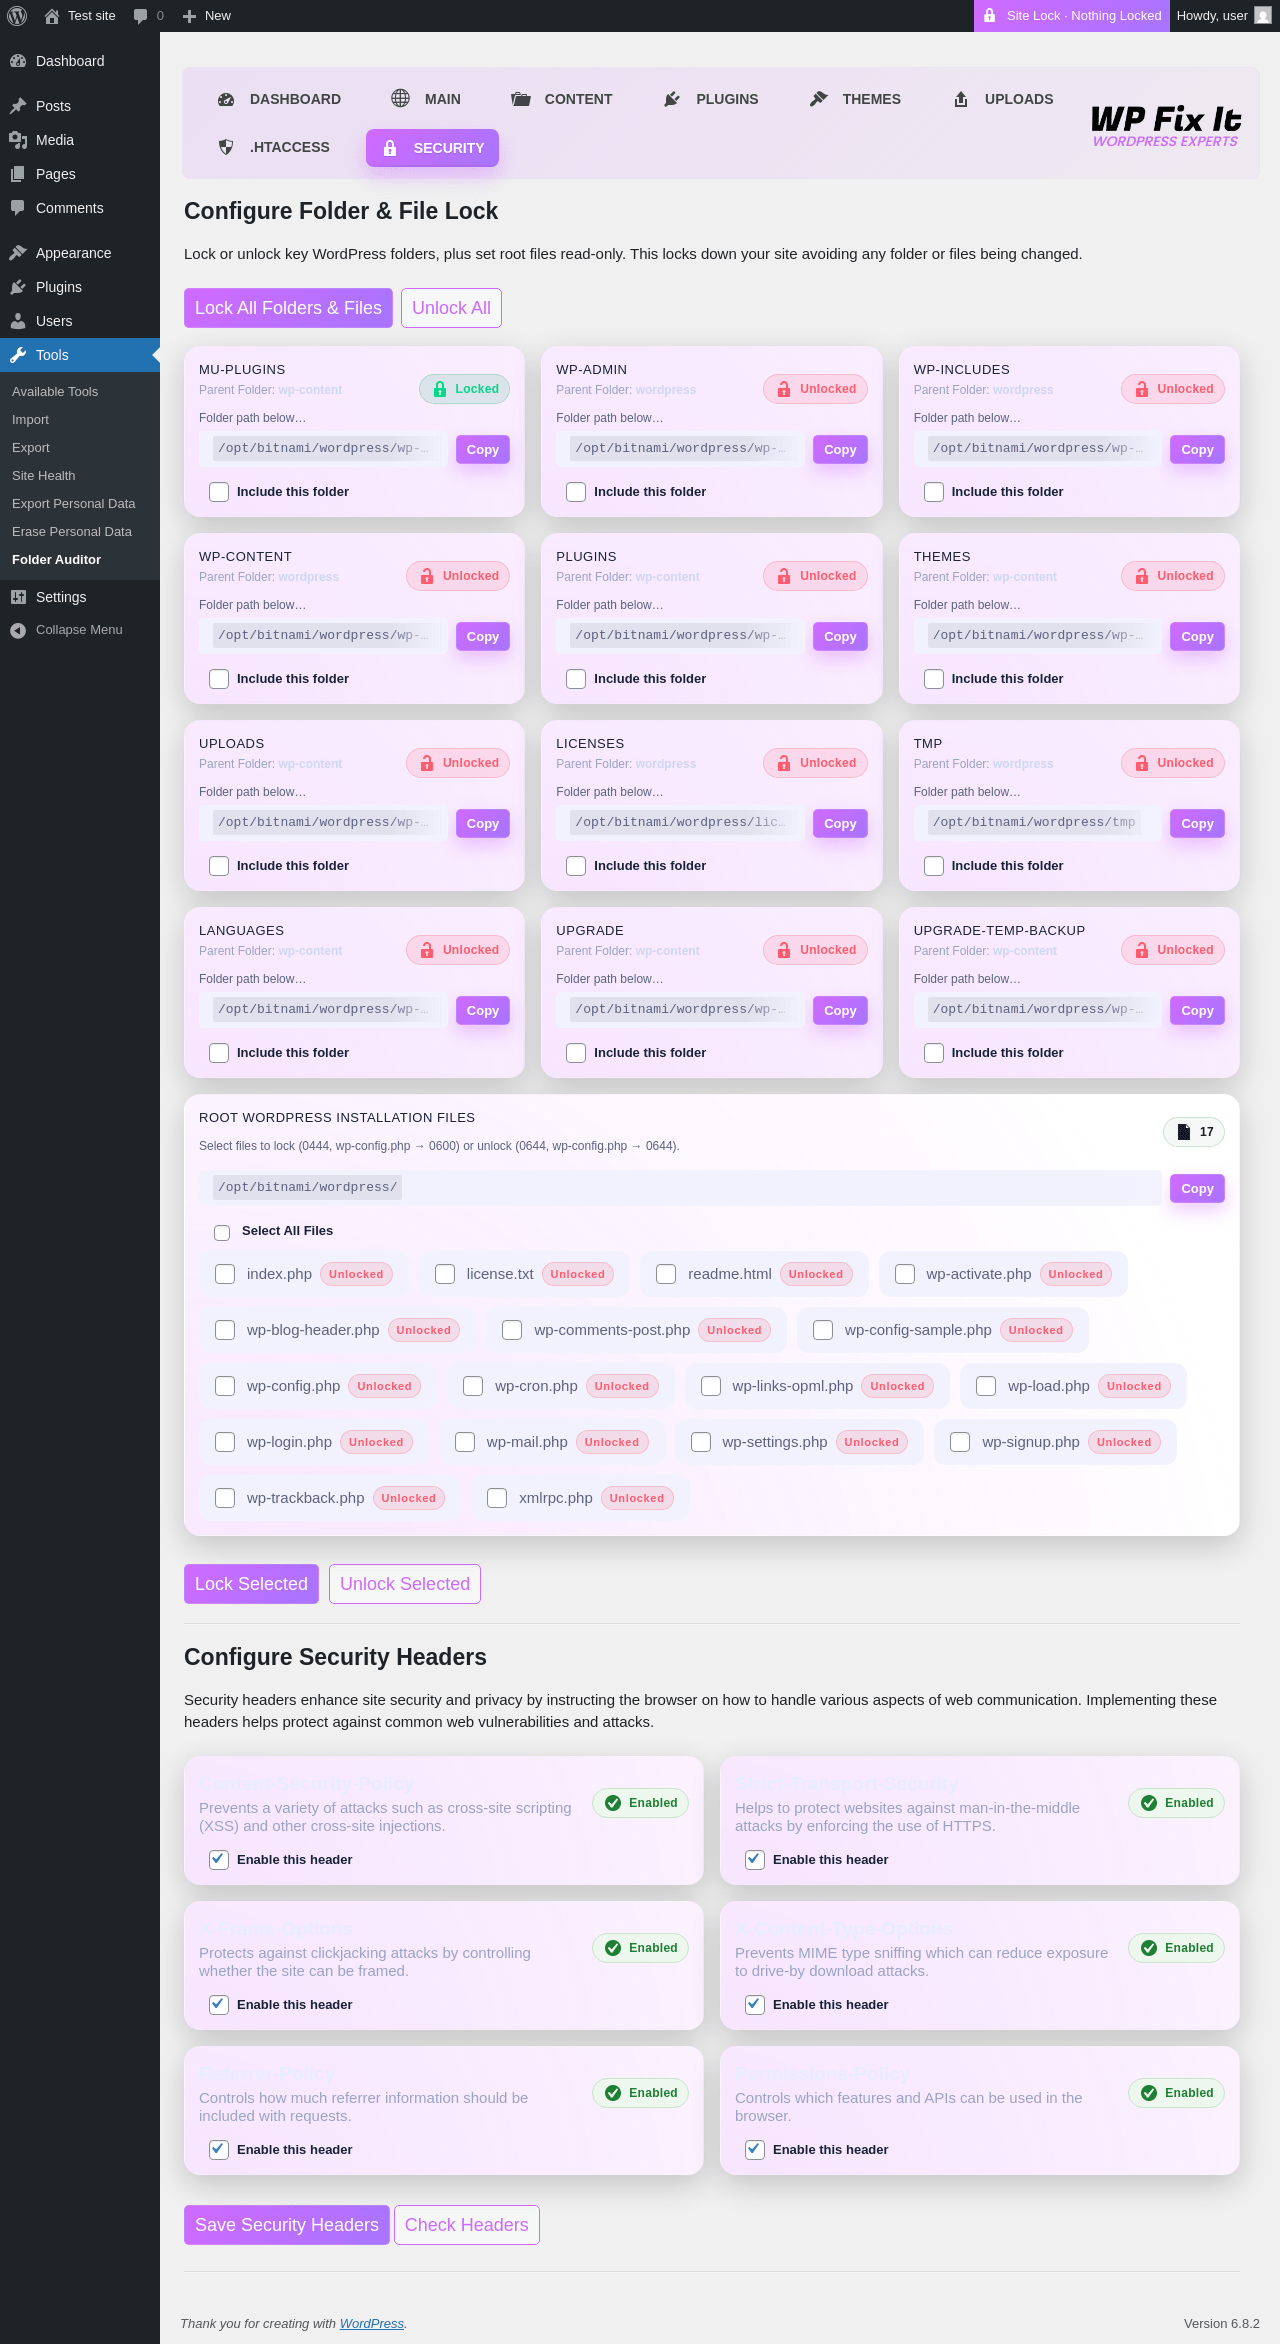This screenshot has width=1280, height=2344.
Task: Click the Check Headers button
Action: coord(466,2225)
